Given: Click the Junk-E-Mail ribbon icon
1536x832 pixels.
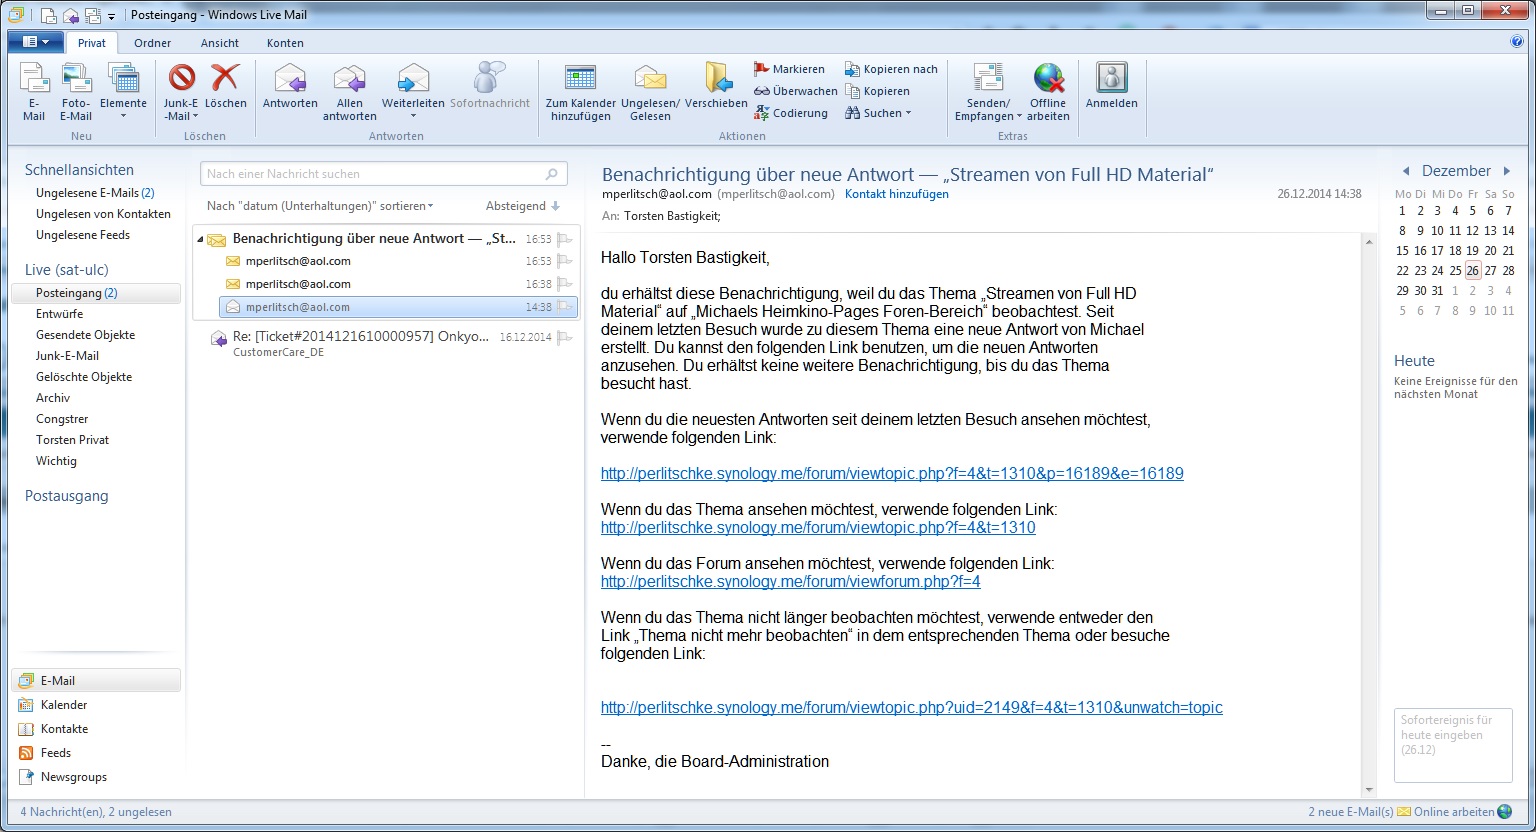Looking at the screenshot, I should pos(181,80).
